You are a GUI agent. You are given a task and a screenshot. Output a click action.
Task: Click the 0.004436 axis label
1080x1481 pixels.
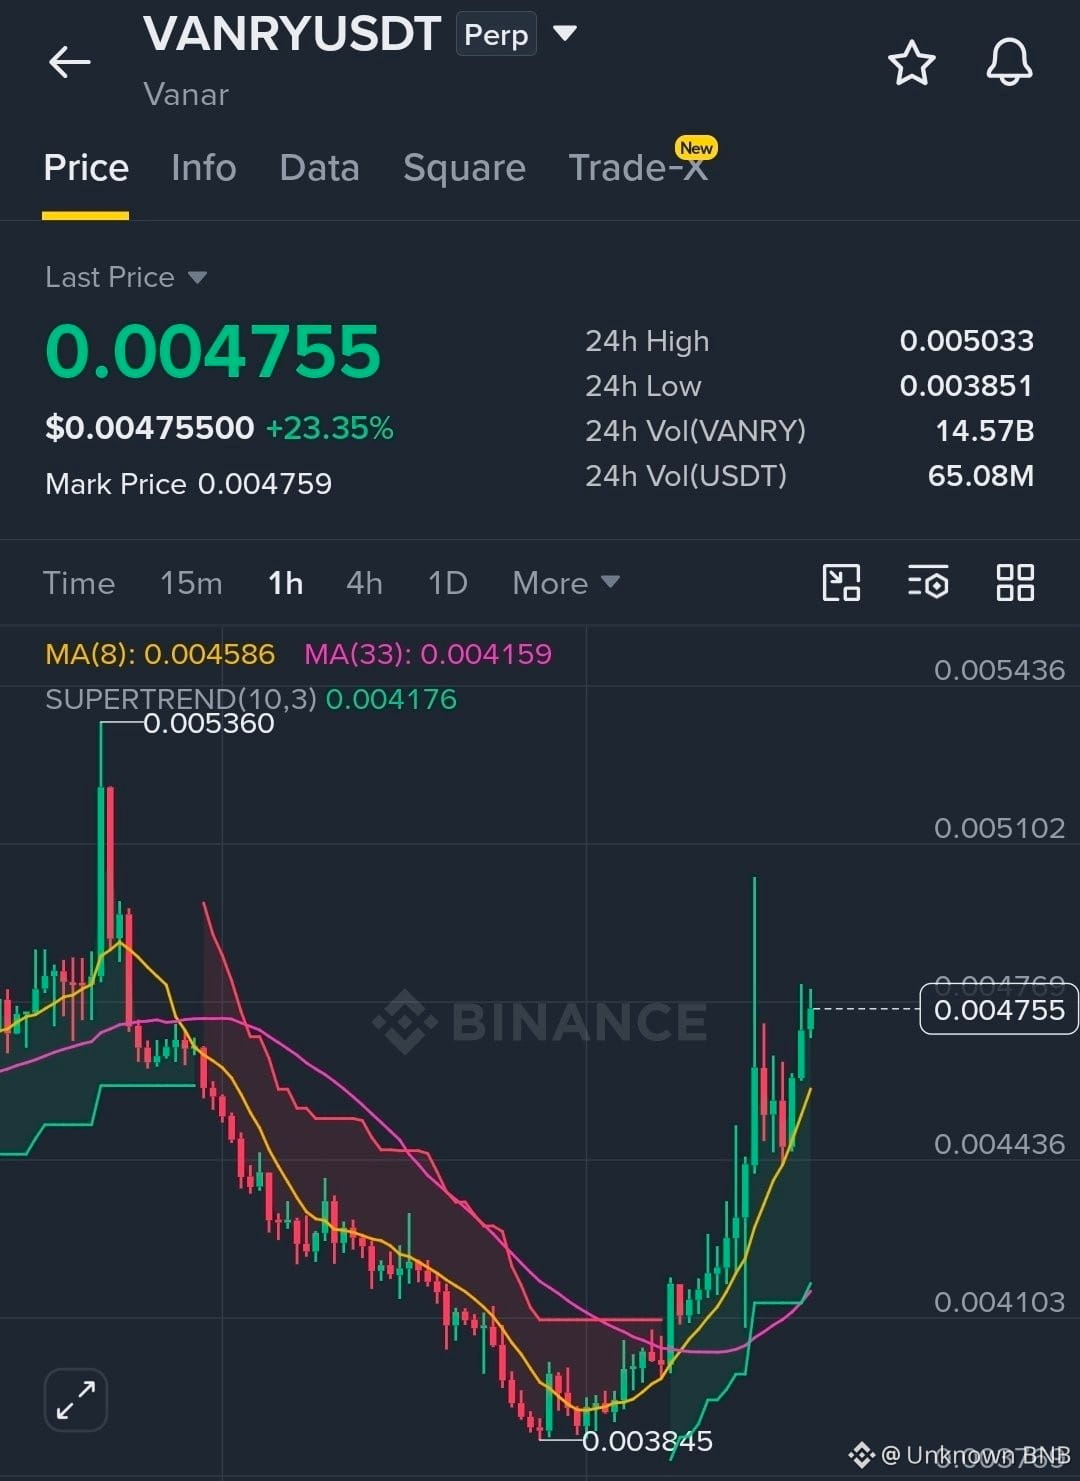[x=999, y=1144]
